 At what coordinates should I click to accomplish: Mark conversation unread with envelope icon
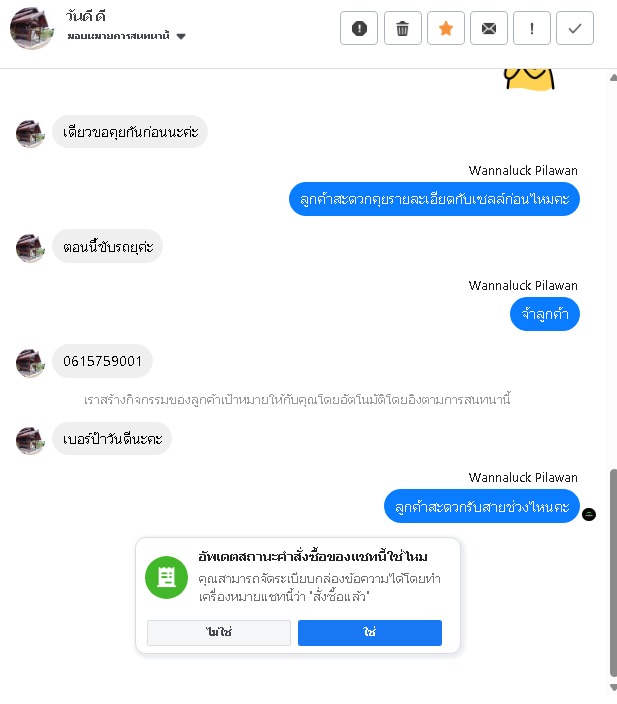click(489, 28)
